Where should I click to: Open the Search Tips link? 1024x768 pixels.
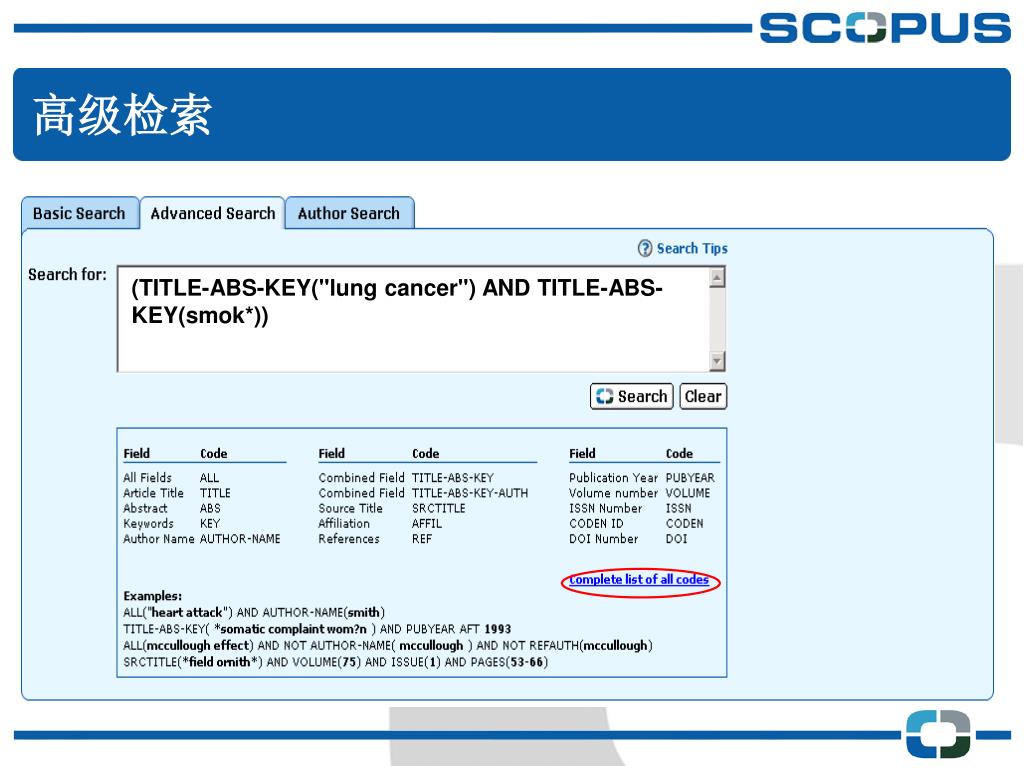tap(692, 248)
